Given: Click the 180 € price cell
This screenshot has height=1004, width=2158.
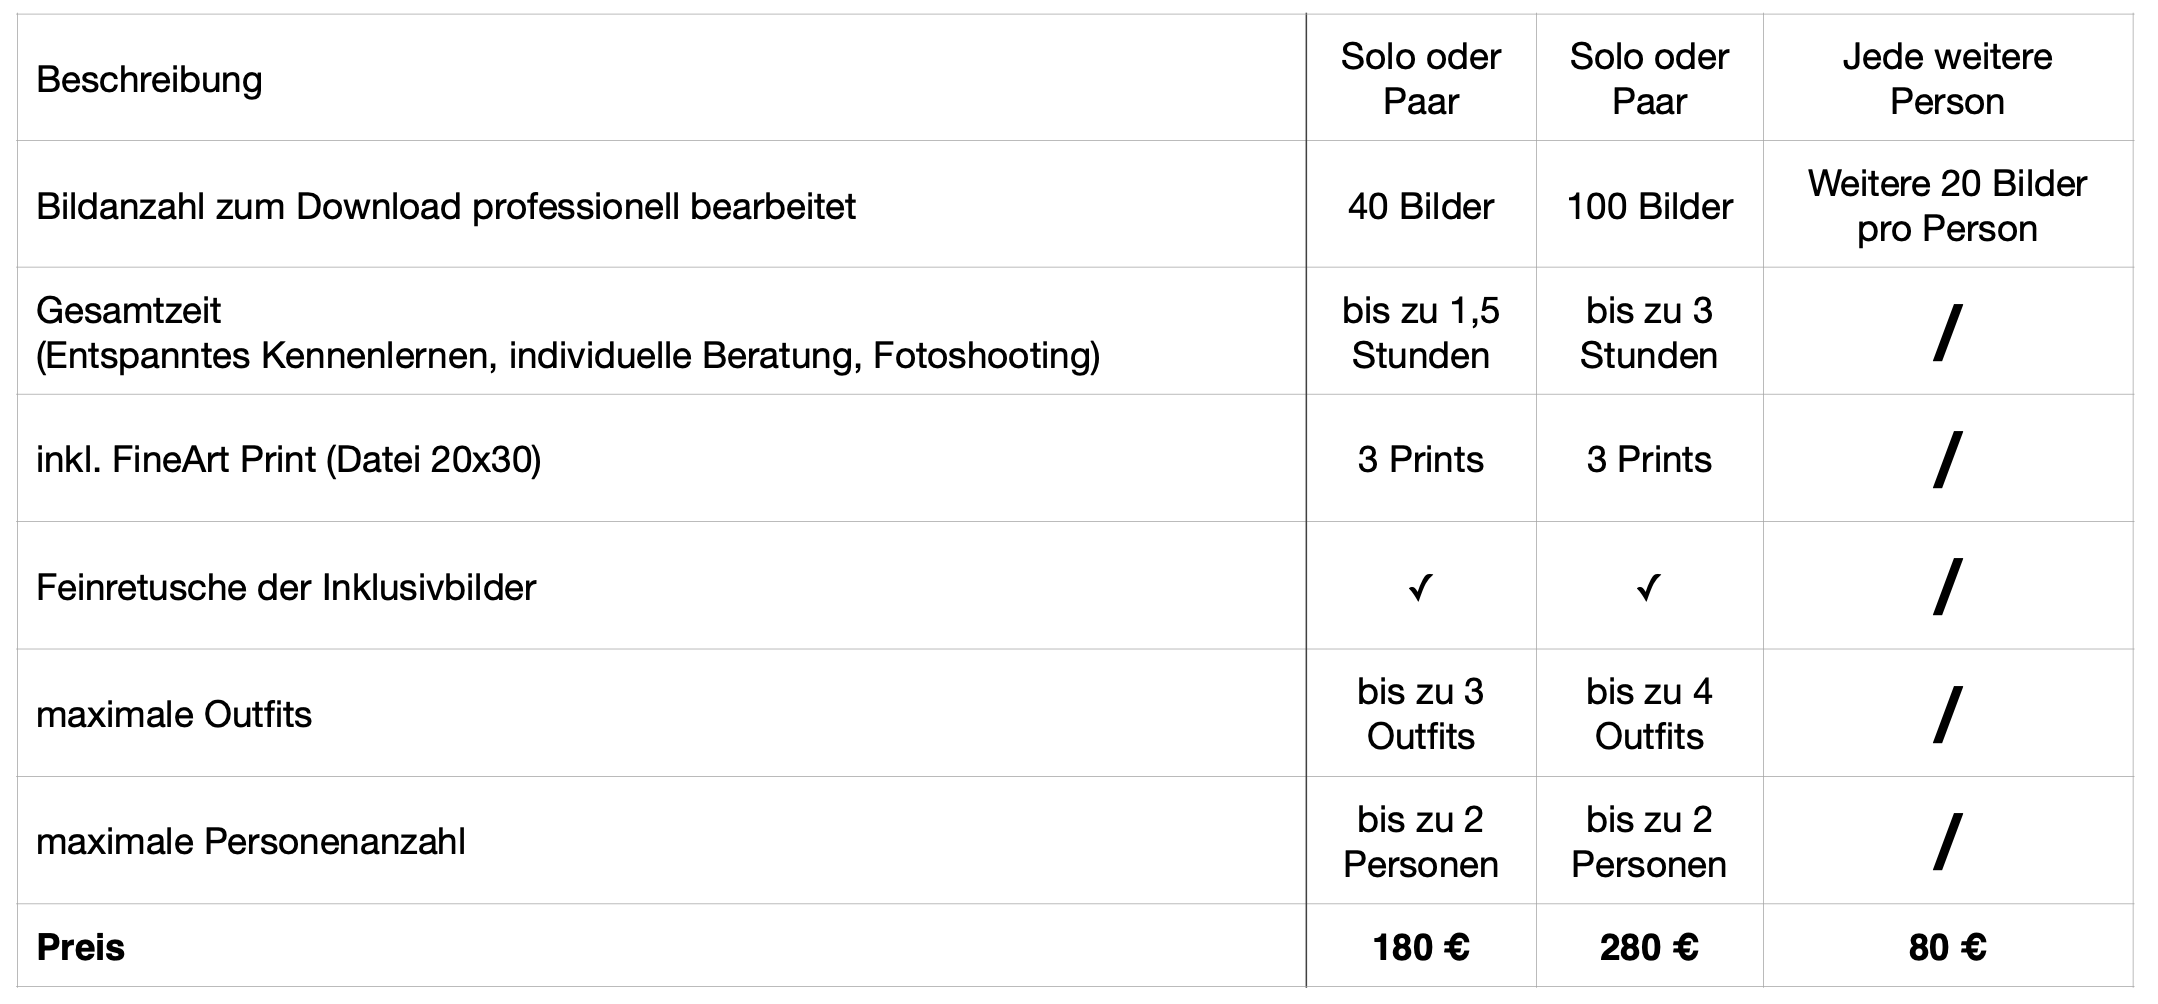Looking at the screenshot, I should coord(1420,947).
